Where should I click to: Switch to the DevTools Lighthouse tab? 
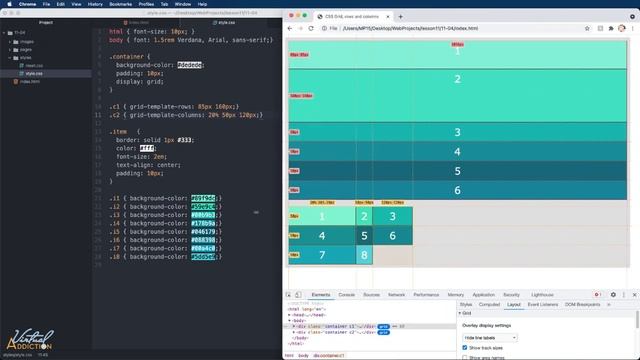tap(542, 295)
